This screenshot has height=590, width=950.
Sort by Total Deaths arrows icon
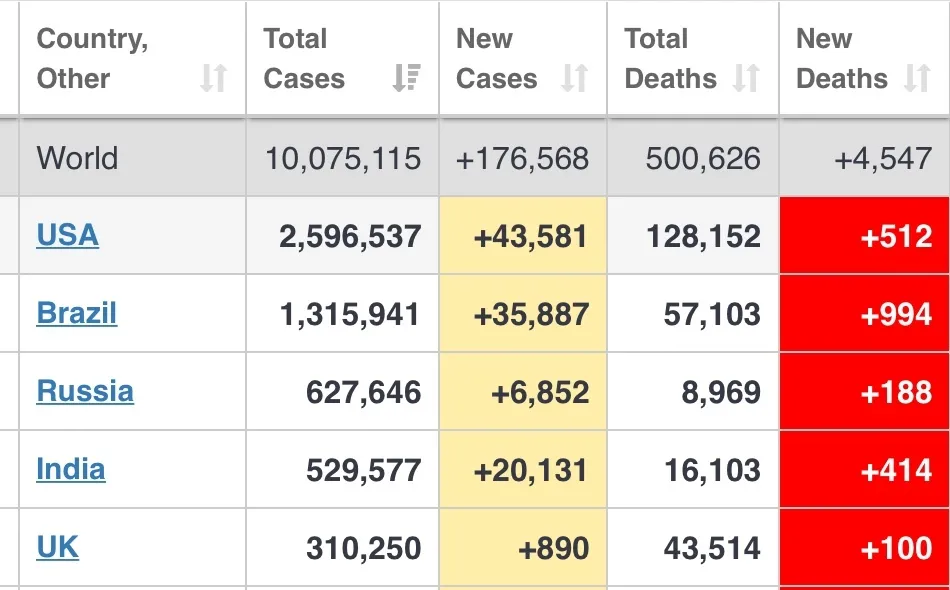[746, 78]
